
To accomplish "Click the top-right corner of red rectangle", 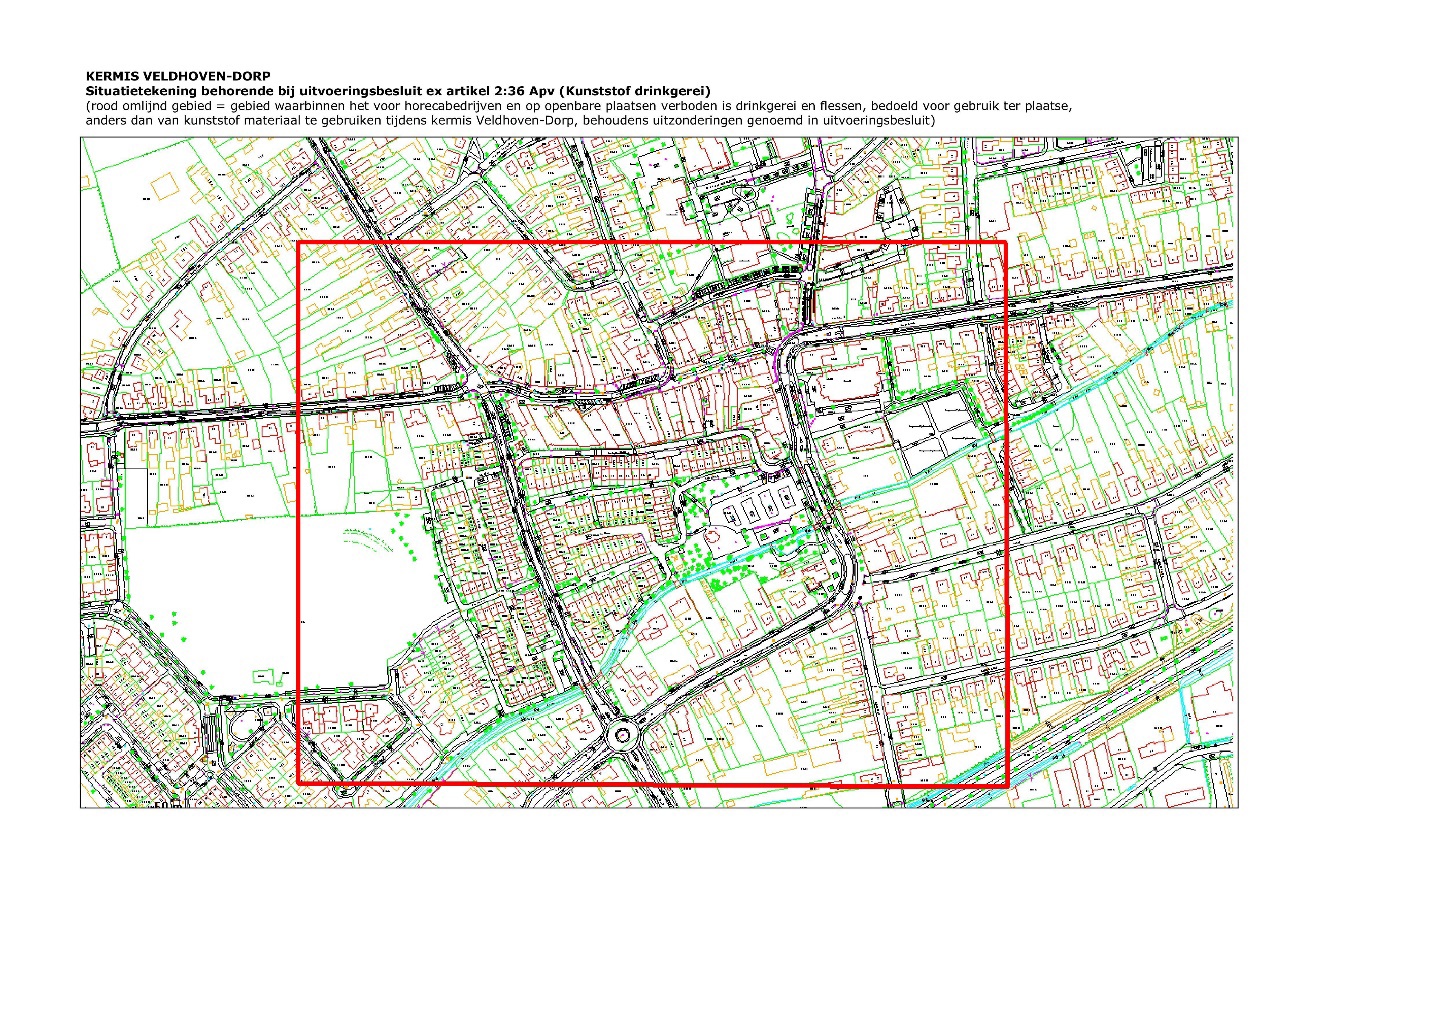I will pos(1005,243).
